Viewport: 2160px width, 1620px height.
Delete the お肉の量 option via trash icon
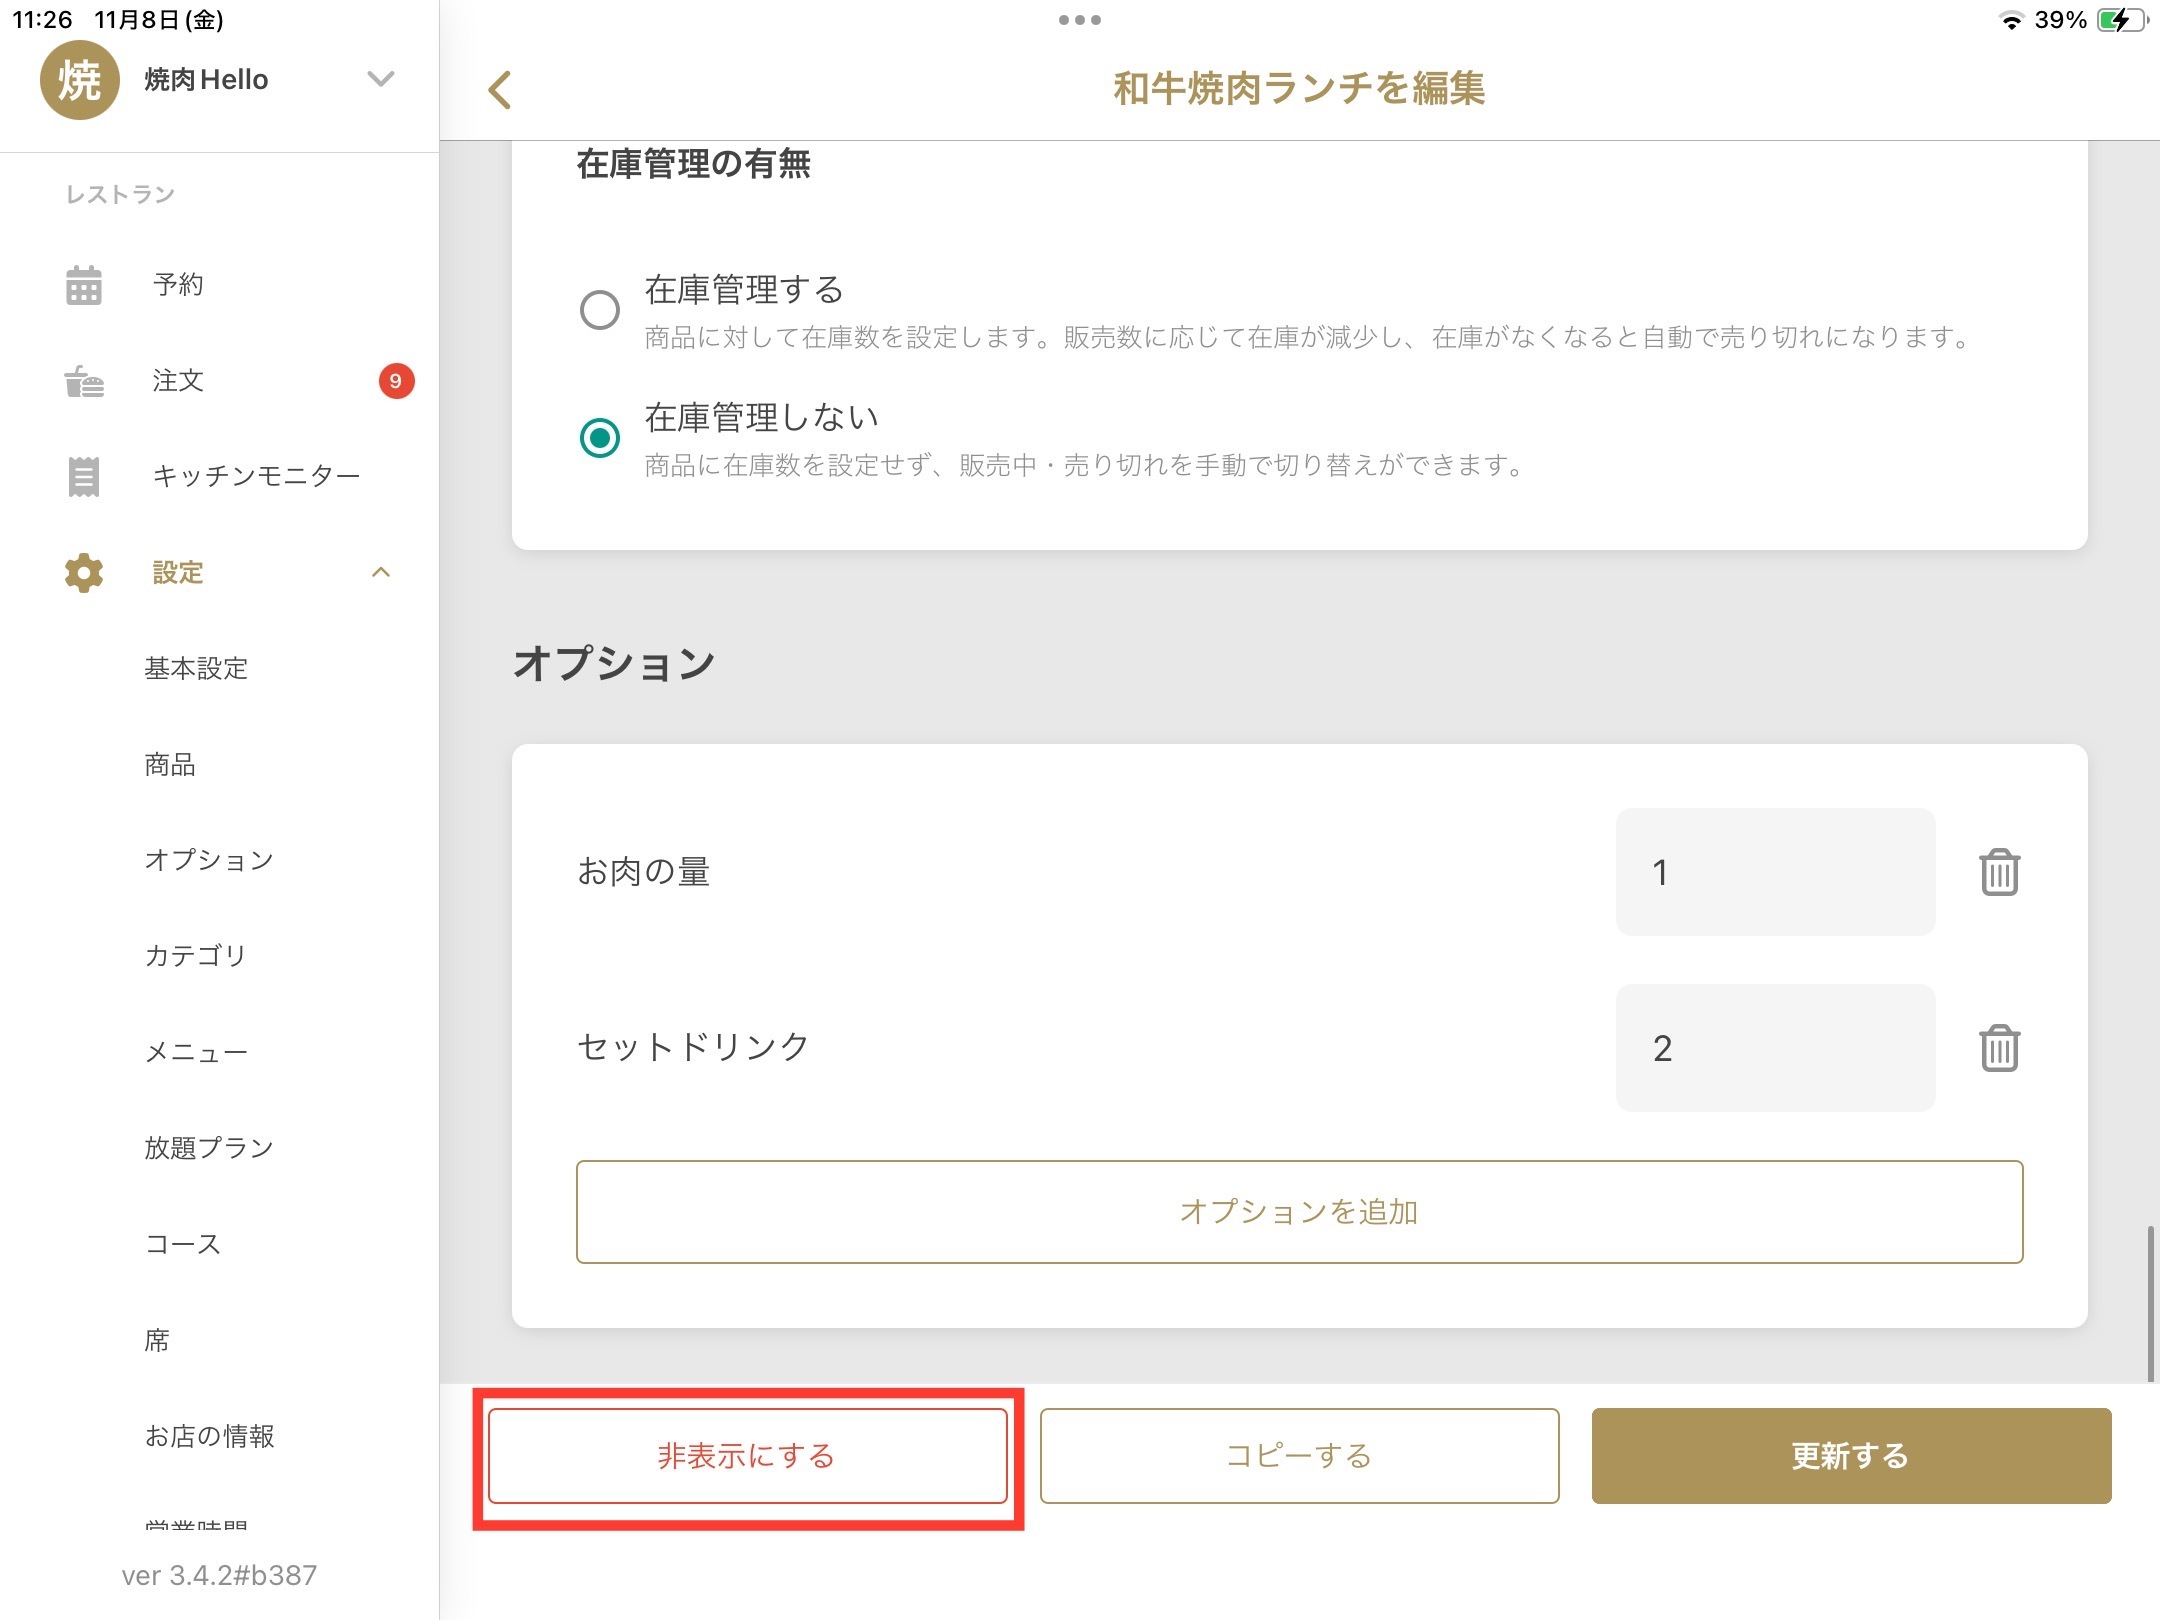tap(1999, 872)
